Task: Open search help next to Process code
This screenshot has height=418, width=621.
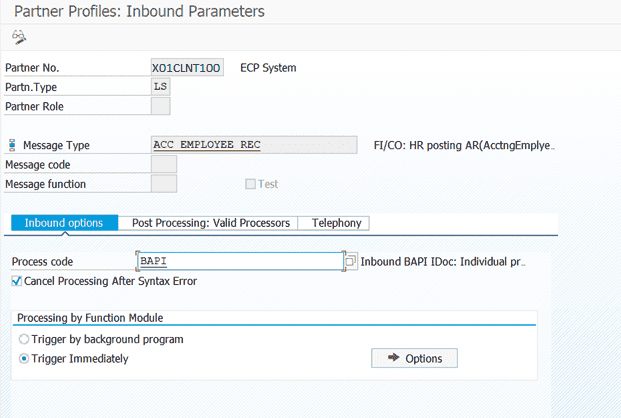Action: [350, 261]
